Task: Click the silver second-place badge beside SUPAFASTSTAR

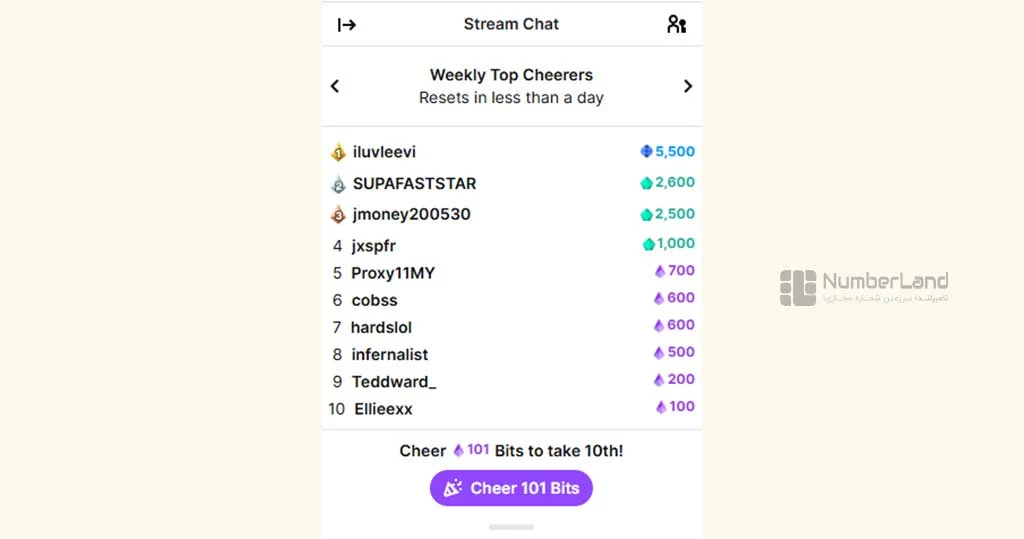Action: pos(338,184)
